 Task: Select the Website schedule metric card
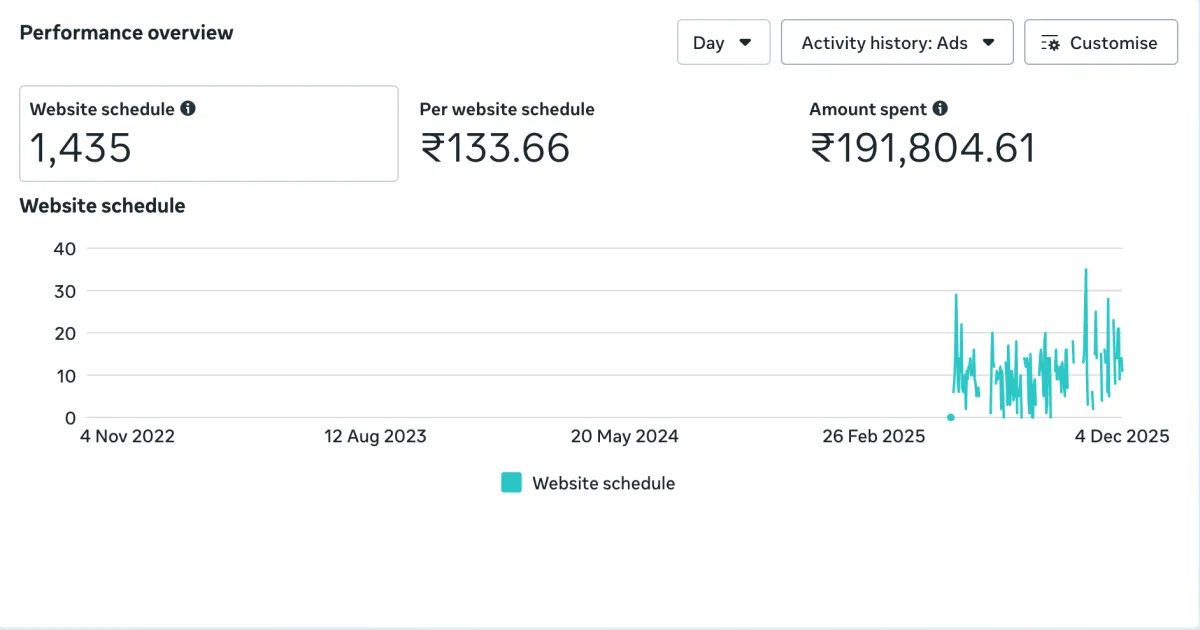[x=209, y=134]
